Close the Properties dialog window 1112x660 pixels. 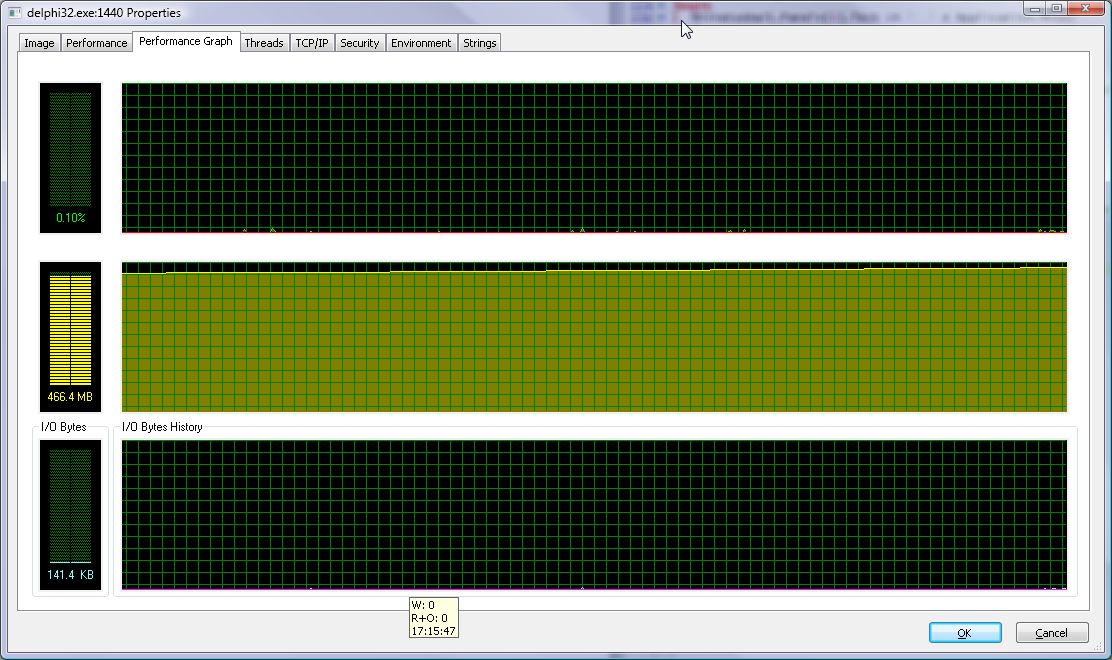tap(1086, 9)
